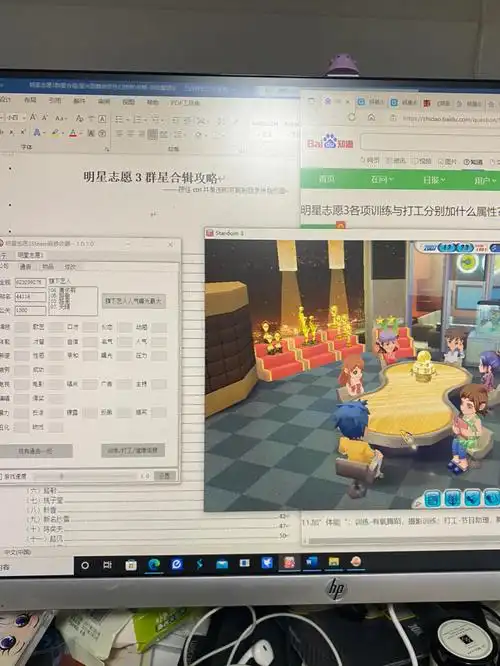Screen dimensions: 500x666
Task: Click the blue Text Effects A icon
Action: (37, 133)
